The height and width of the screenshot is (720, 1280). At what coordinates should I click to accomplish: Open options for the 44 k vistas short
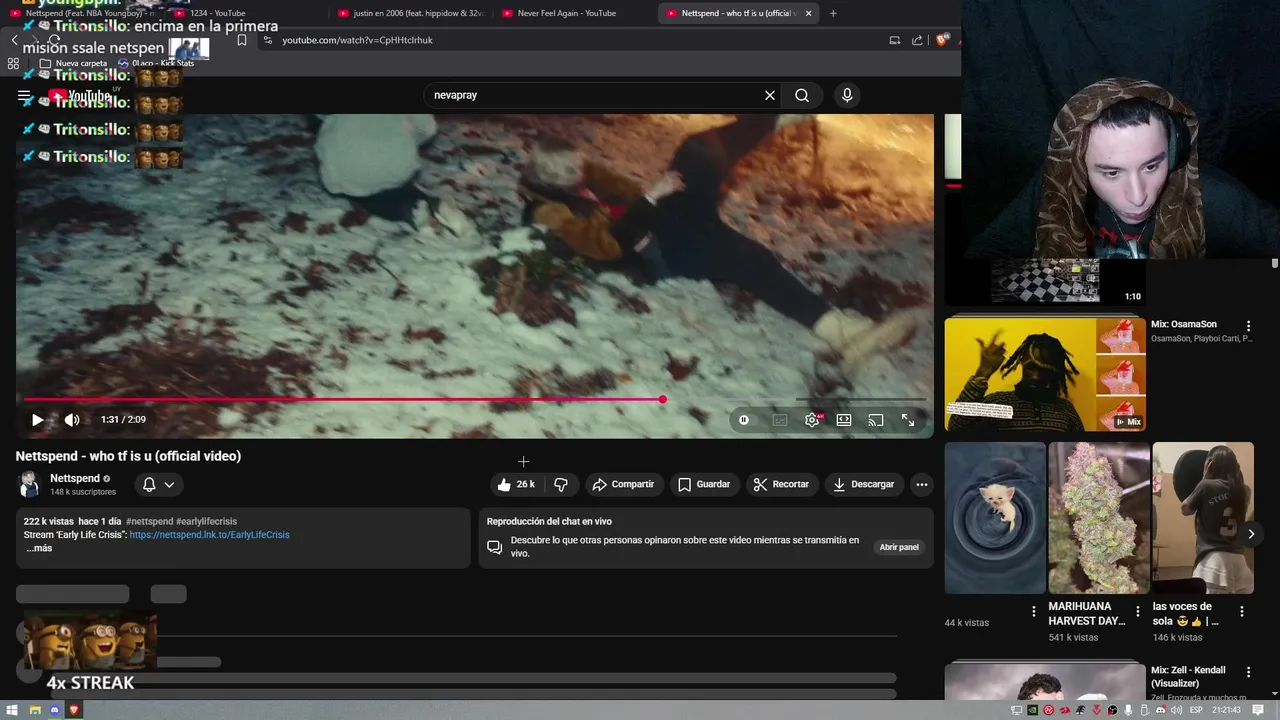pyautogui.click(x=1034, y=611)
